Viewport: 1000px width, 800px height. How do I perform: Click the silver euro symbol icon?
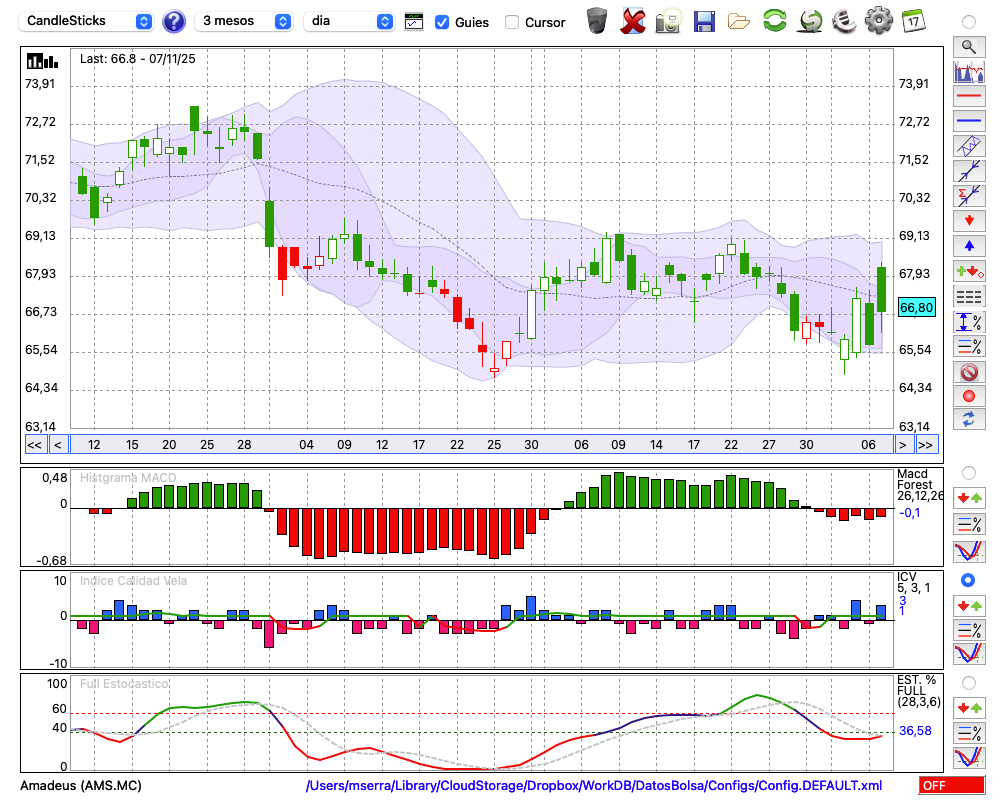(x=844, y=21)
